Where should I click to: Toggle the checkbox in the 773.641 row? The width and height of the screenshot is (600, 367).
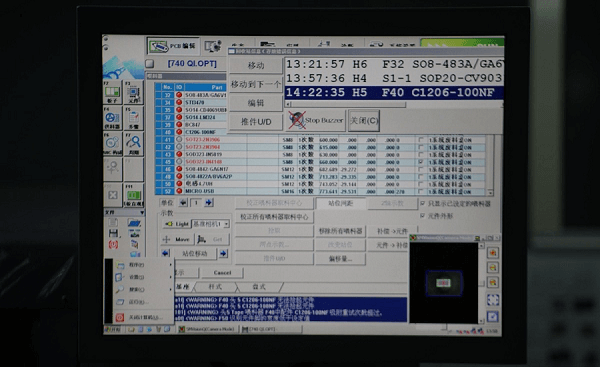tap(421, 191)
